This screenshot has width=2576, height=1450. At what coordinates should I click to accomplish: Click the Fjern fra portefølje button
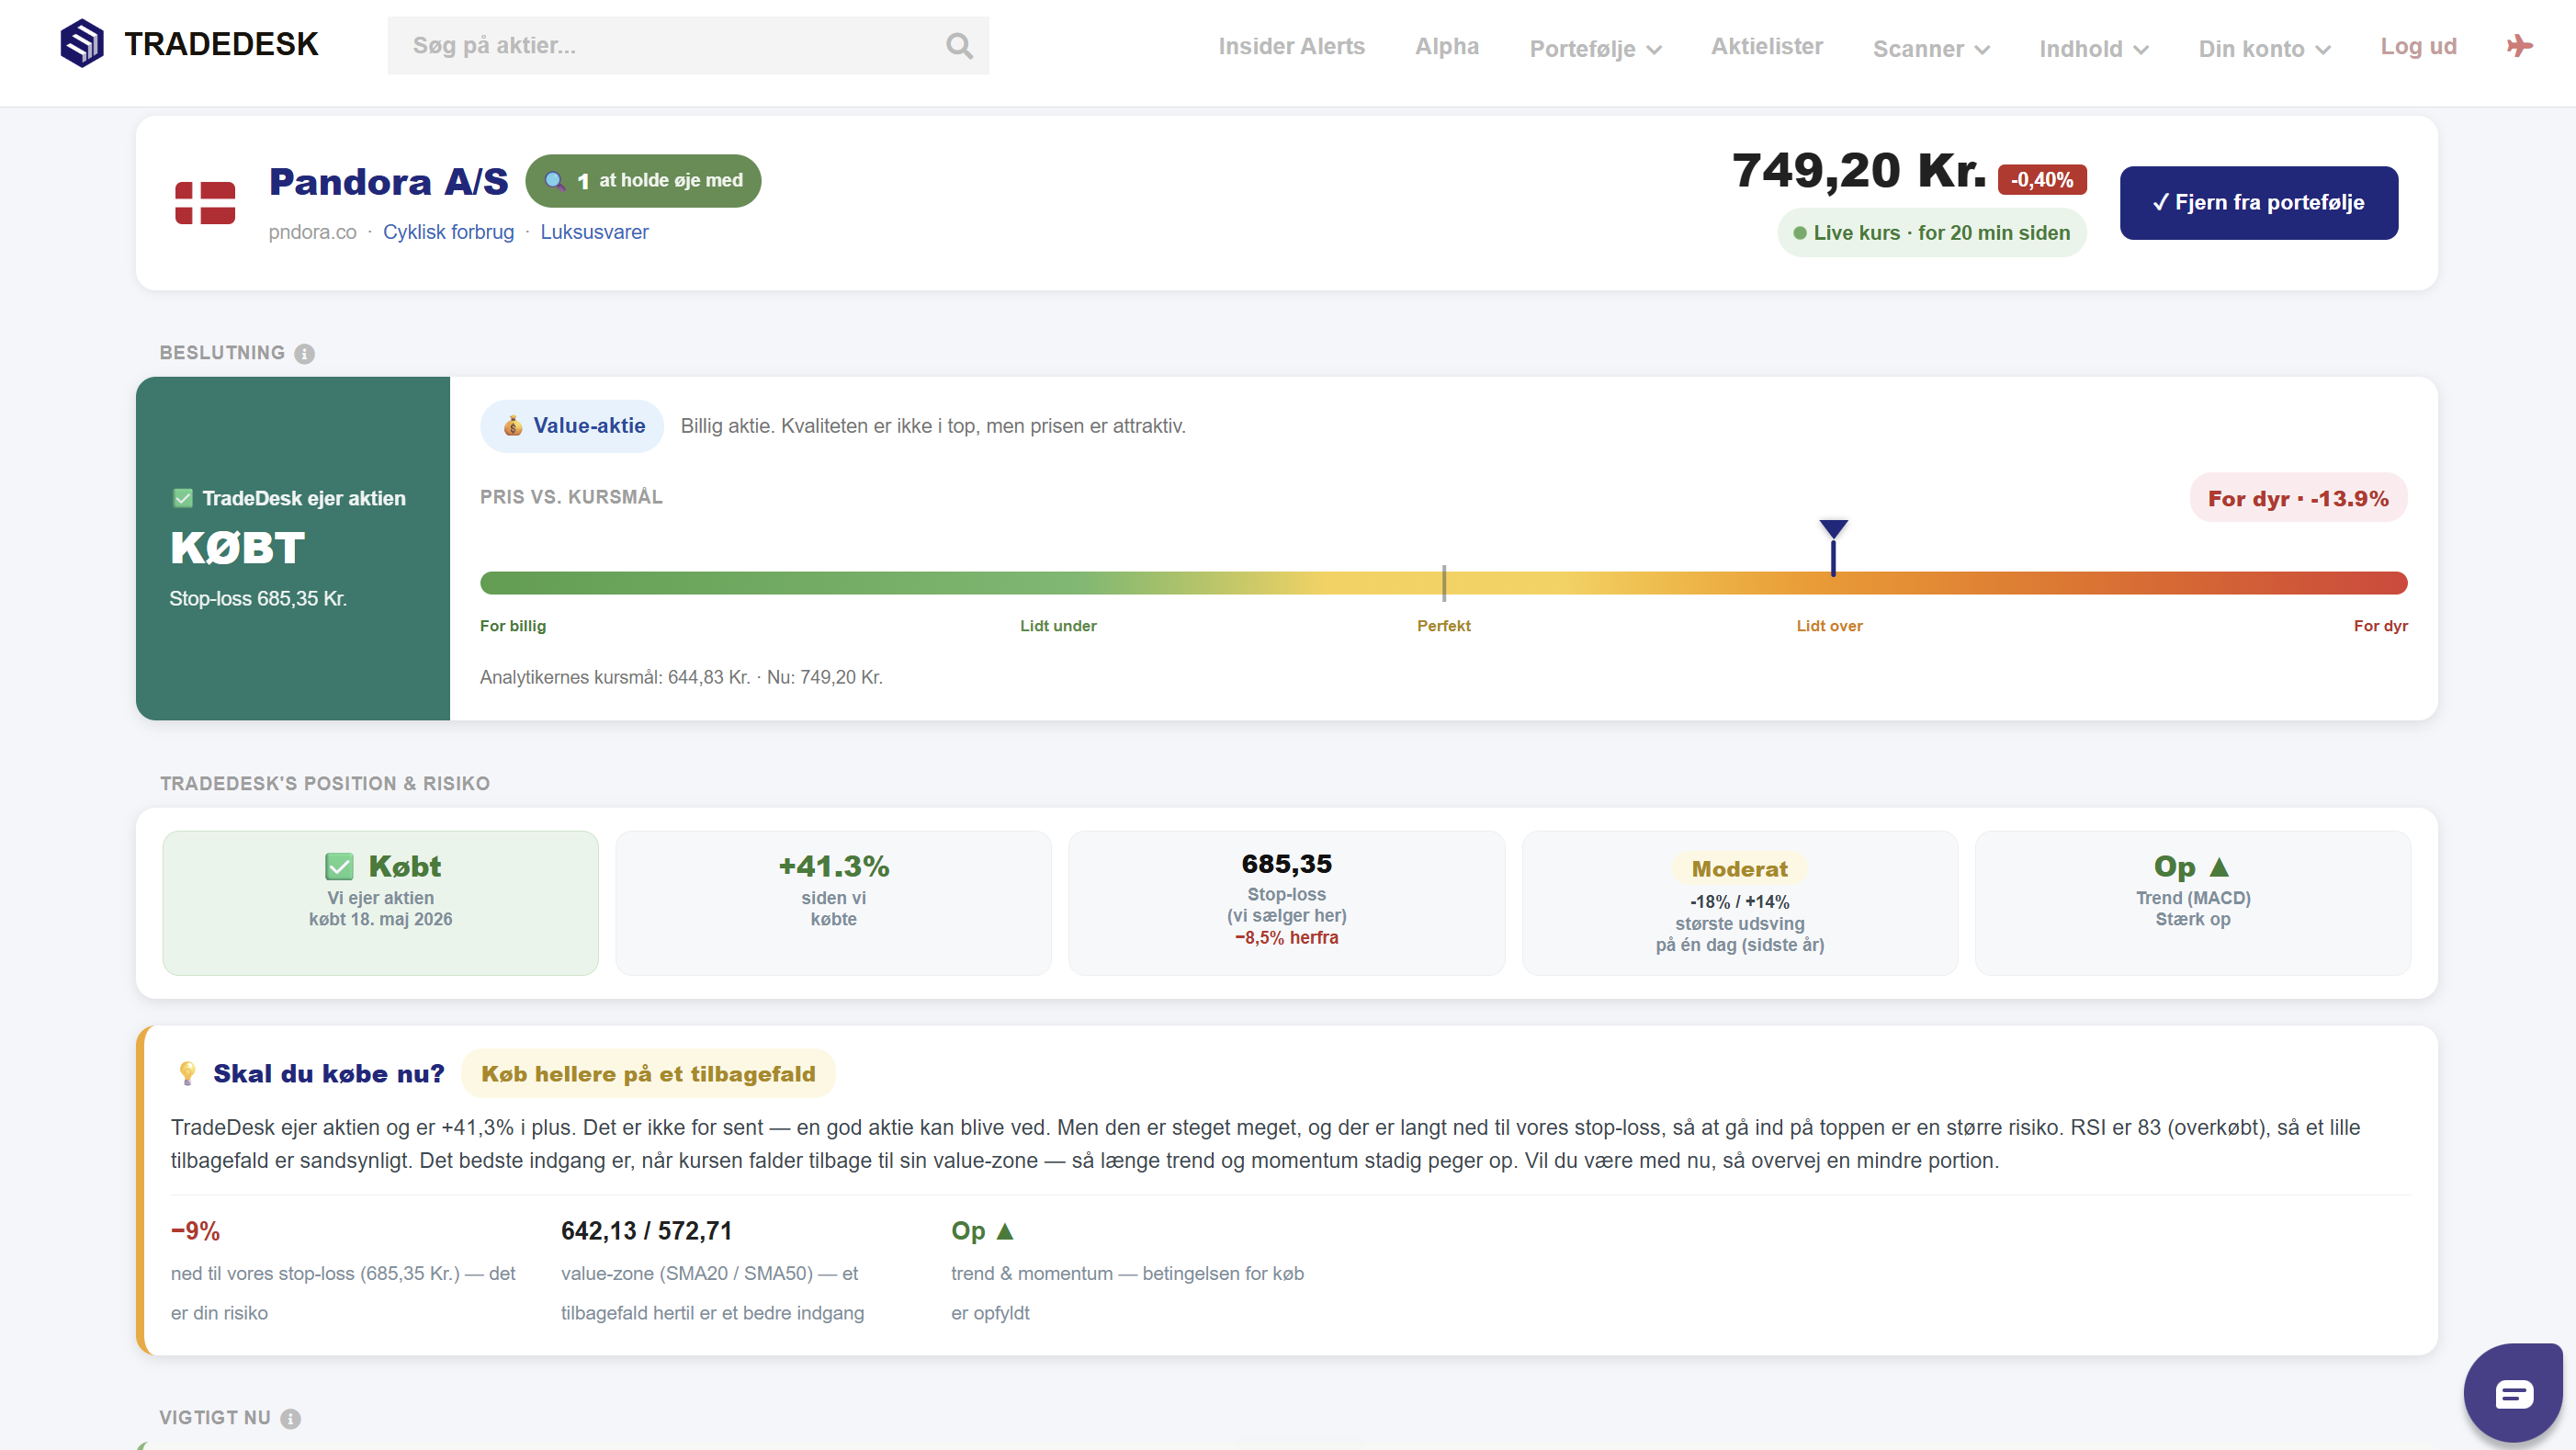[2259, 203]
